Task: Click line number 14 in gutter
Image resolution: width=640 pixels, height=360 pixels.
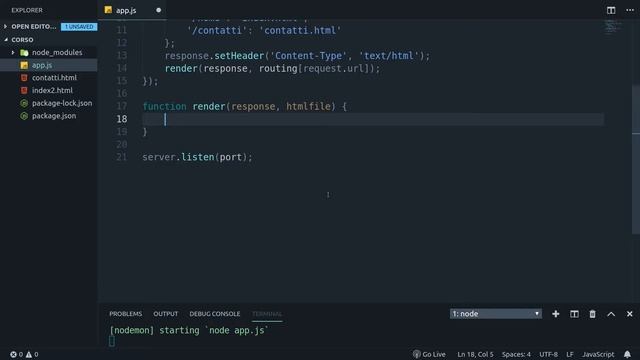Action: click(122, 69)
